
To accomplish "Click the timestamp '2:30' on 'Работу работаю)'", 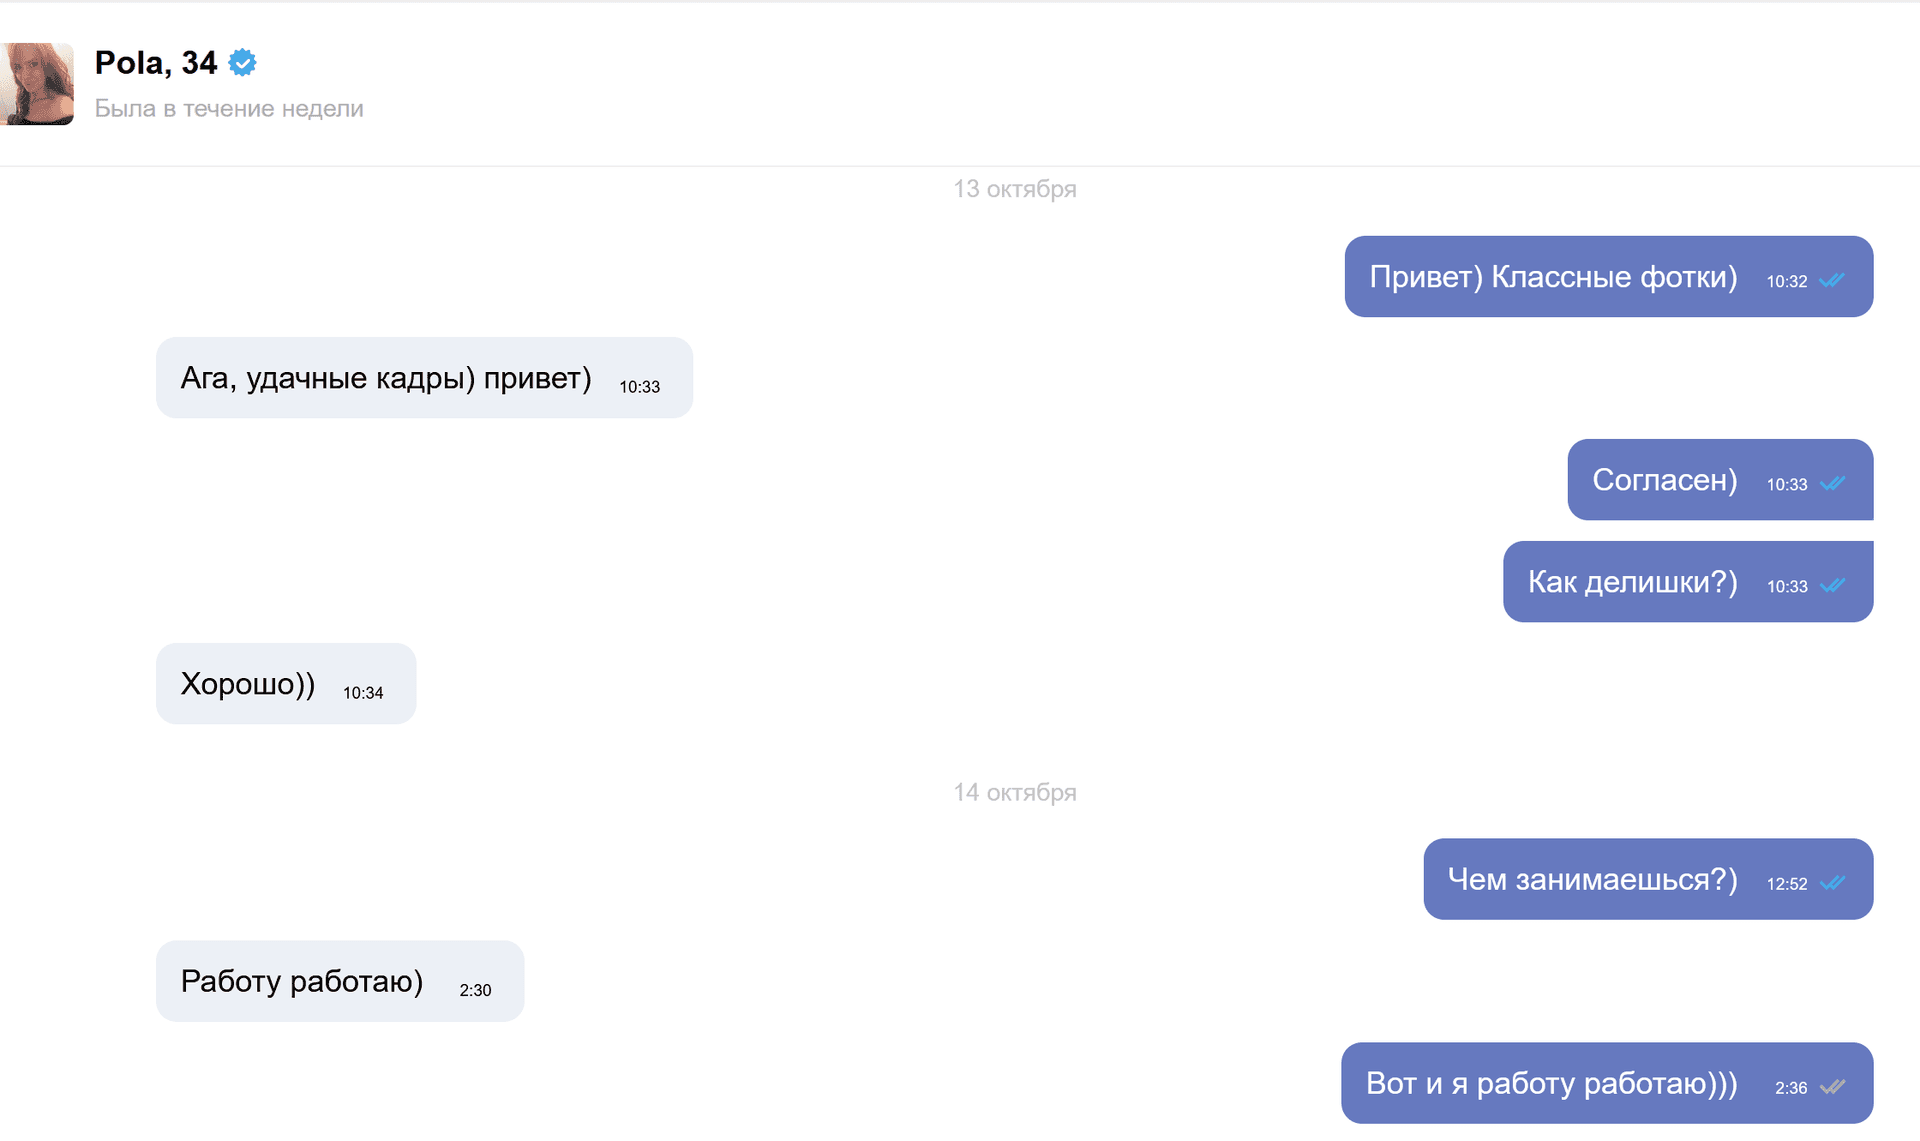I will pyautogui.click(x=475, y=989).
